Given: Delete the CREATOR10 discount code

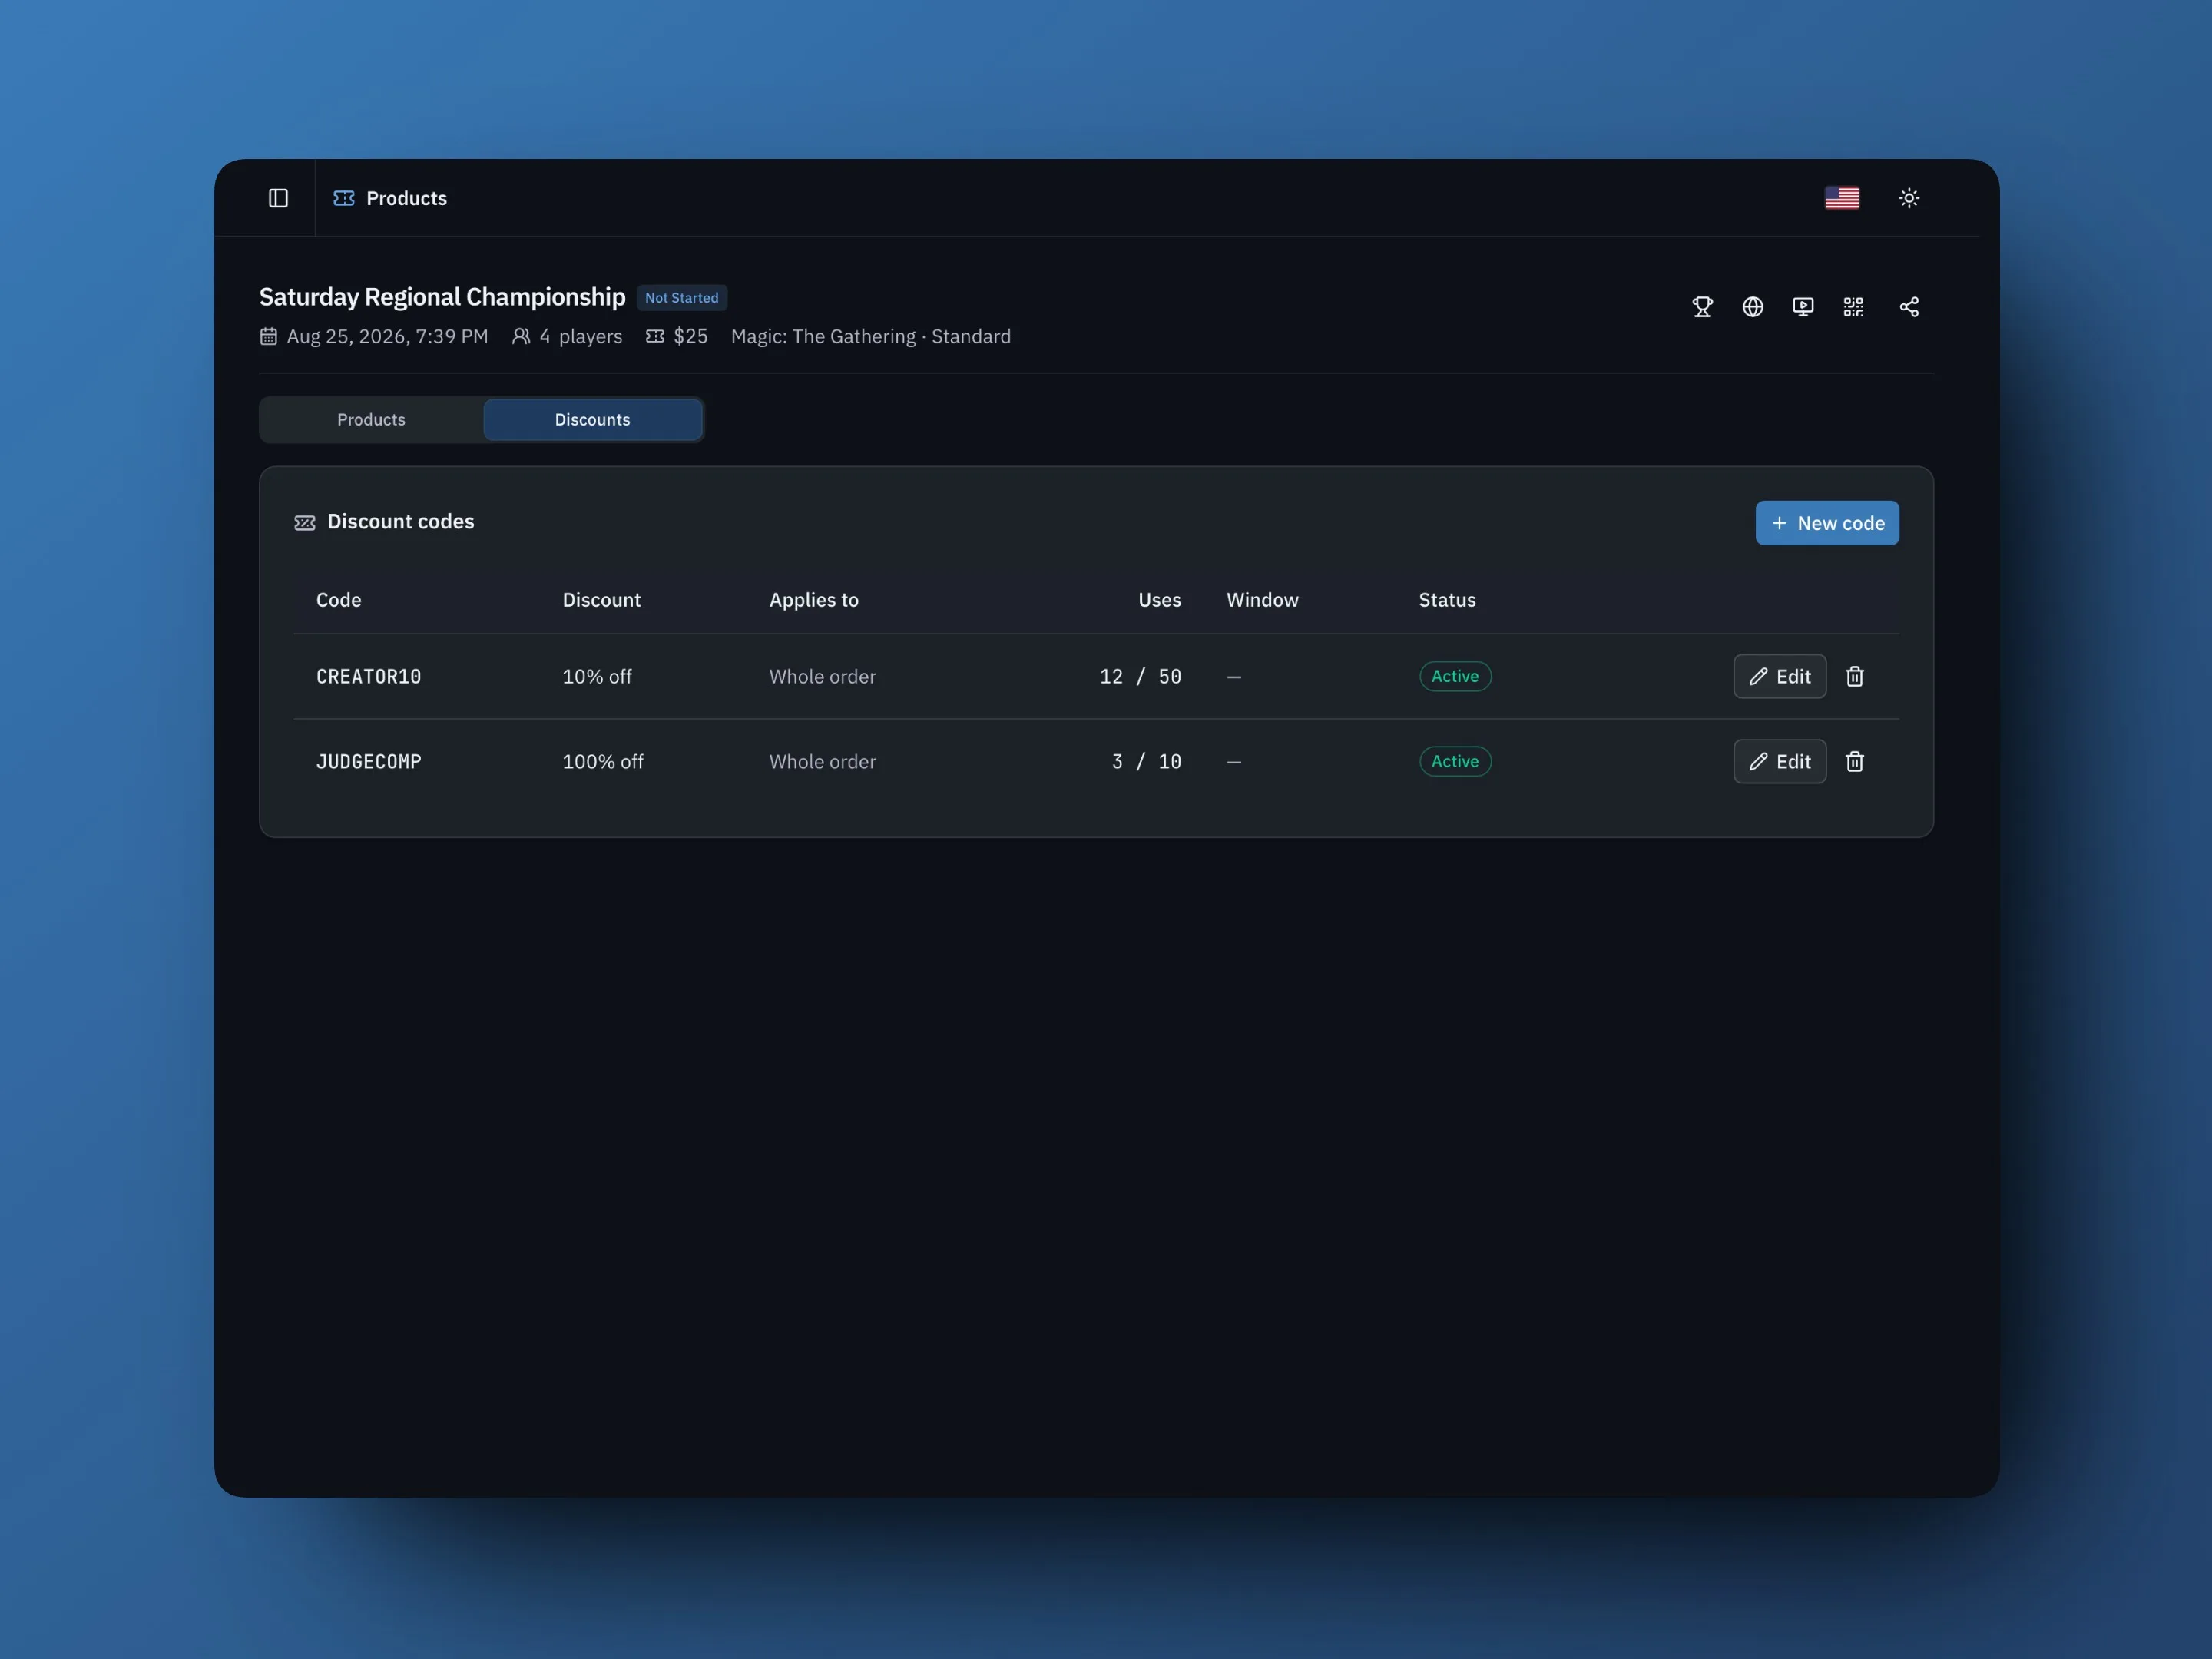Looking at the screenshot, I should [x=1855, y=677].
